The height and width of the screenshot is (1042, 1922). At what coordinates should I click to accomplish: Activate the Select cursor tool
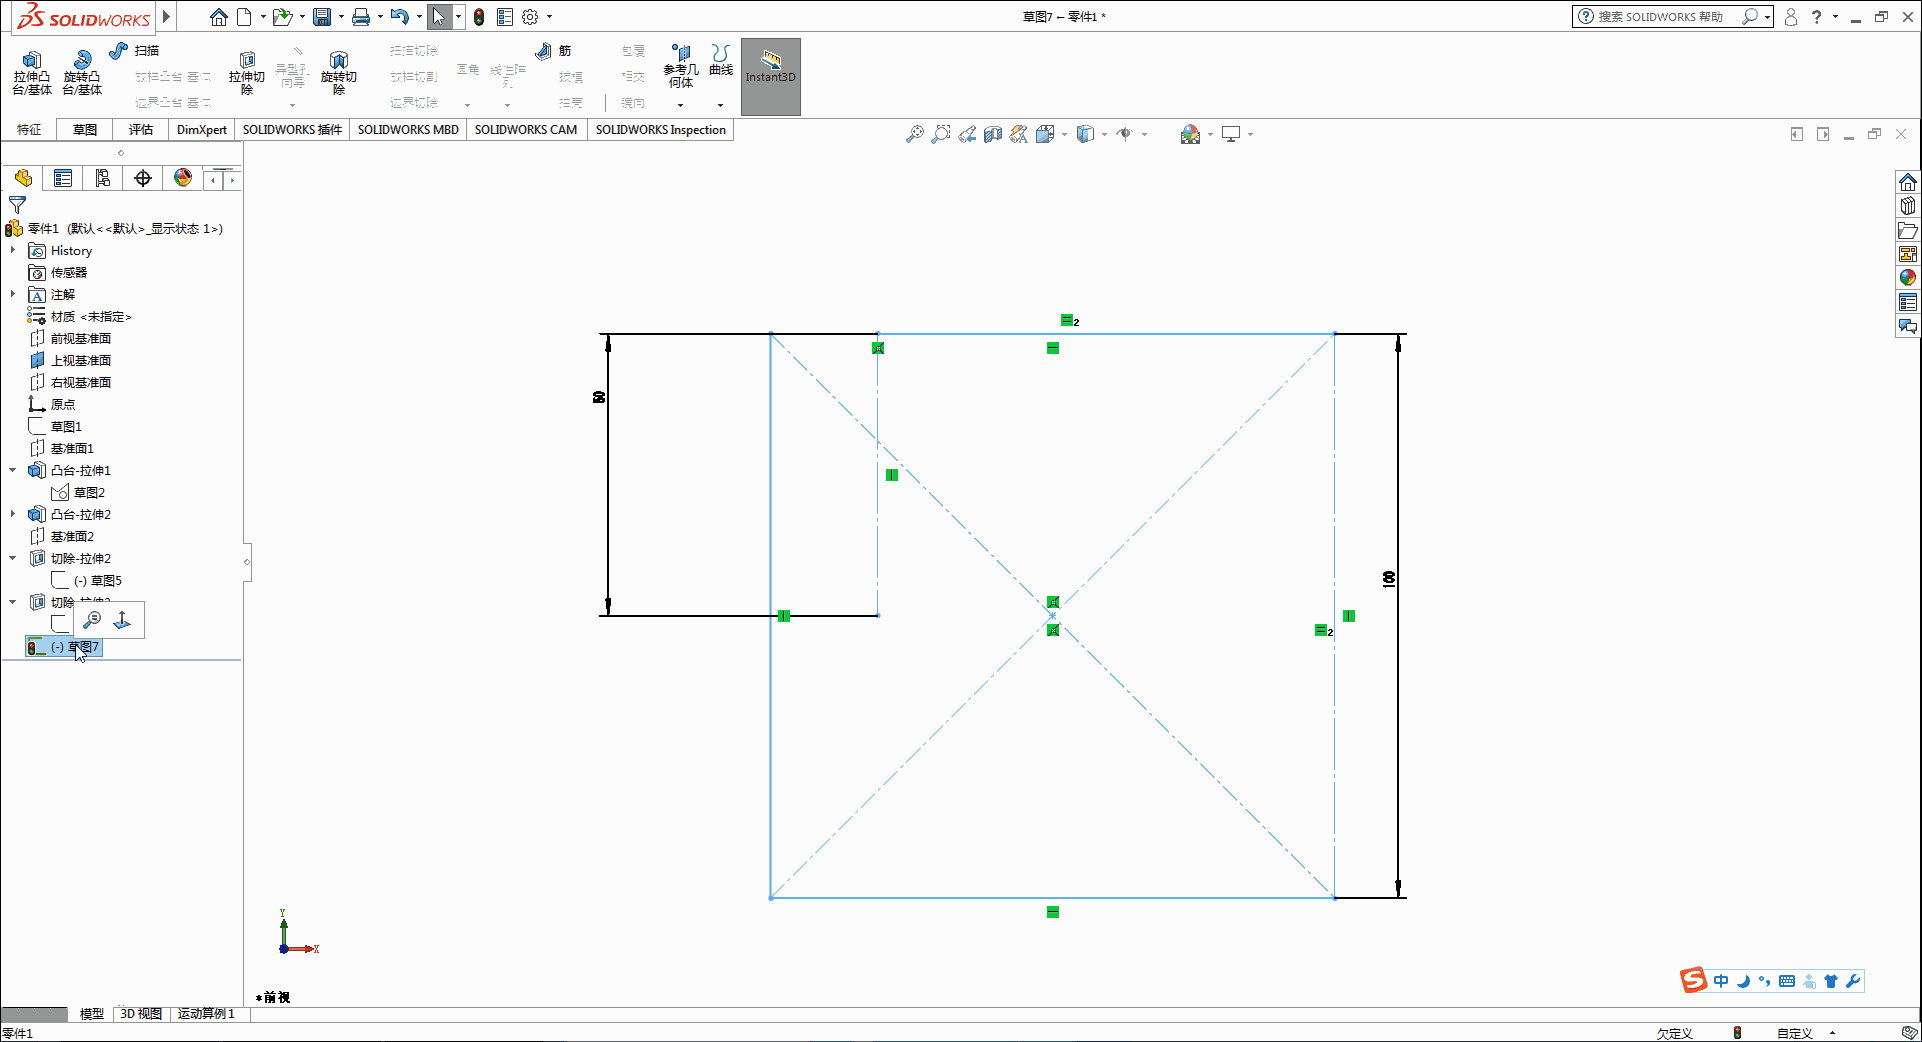tap(439, 17)
